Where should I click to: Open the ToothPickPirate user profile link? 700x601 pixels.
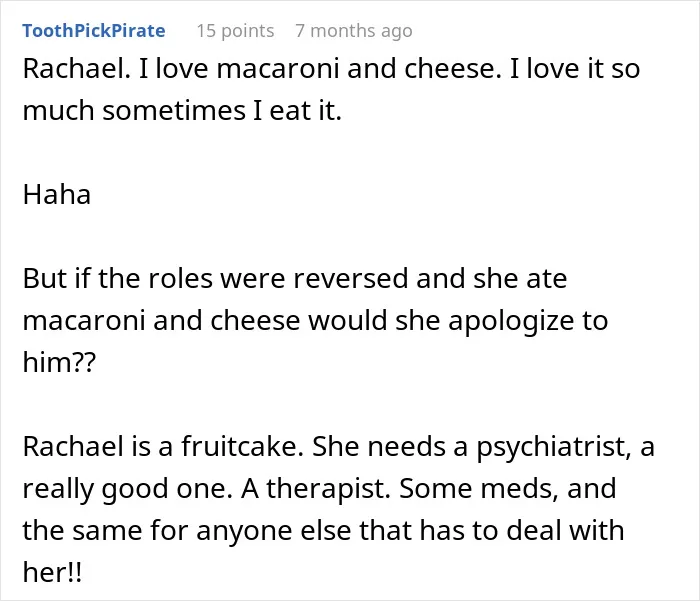[94, 31]
